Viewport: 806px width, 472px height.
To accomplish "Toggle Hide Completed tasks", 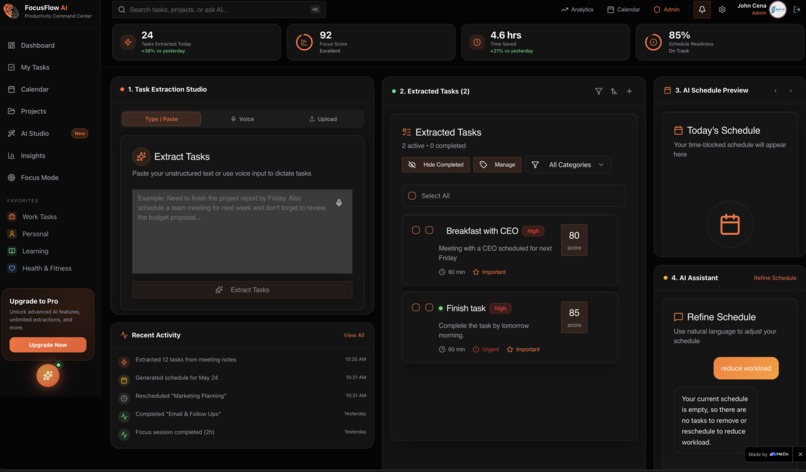I will coord(435,165).
